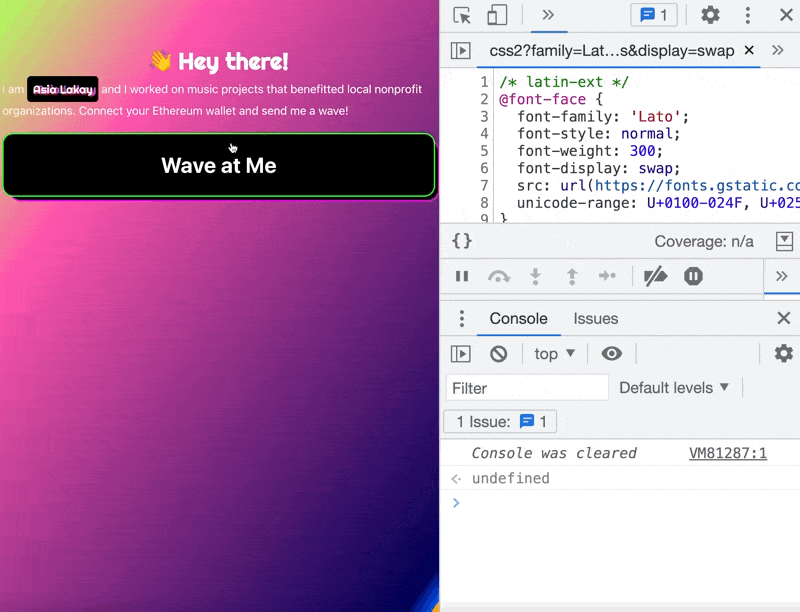Toggle deactivate breakpoints
Viewport: 800px width, 612px height.
pos(655,277)
